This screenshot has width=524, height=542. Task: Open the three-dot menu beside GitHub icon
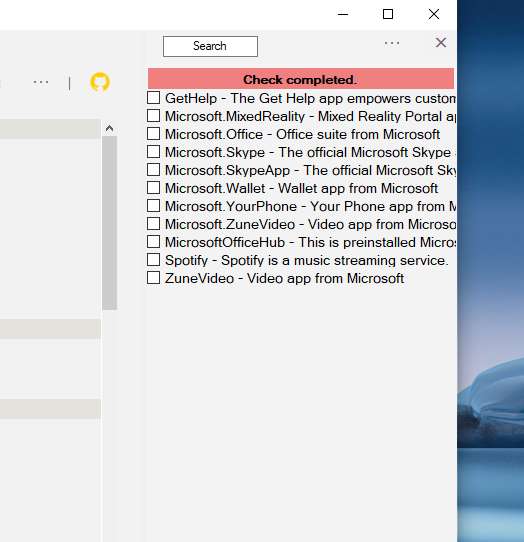click(x=41, y=82)
